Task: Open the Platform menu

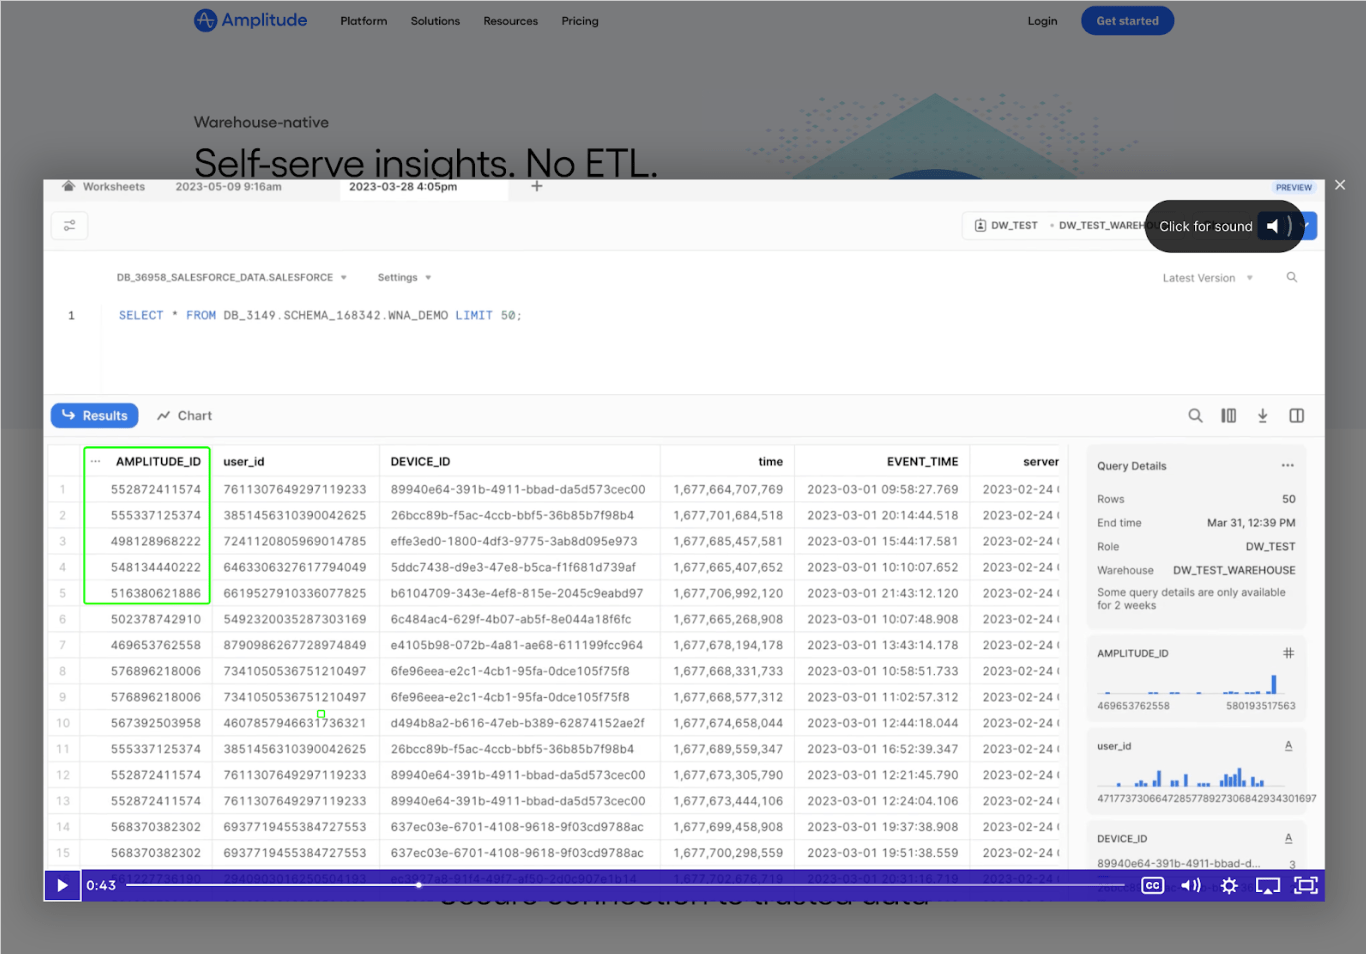Action: tap(363, 21)
